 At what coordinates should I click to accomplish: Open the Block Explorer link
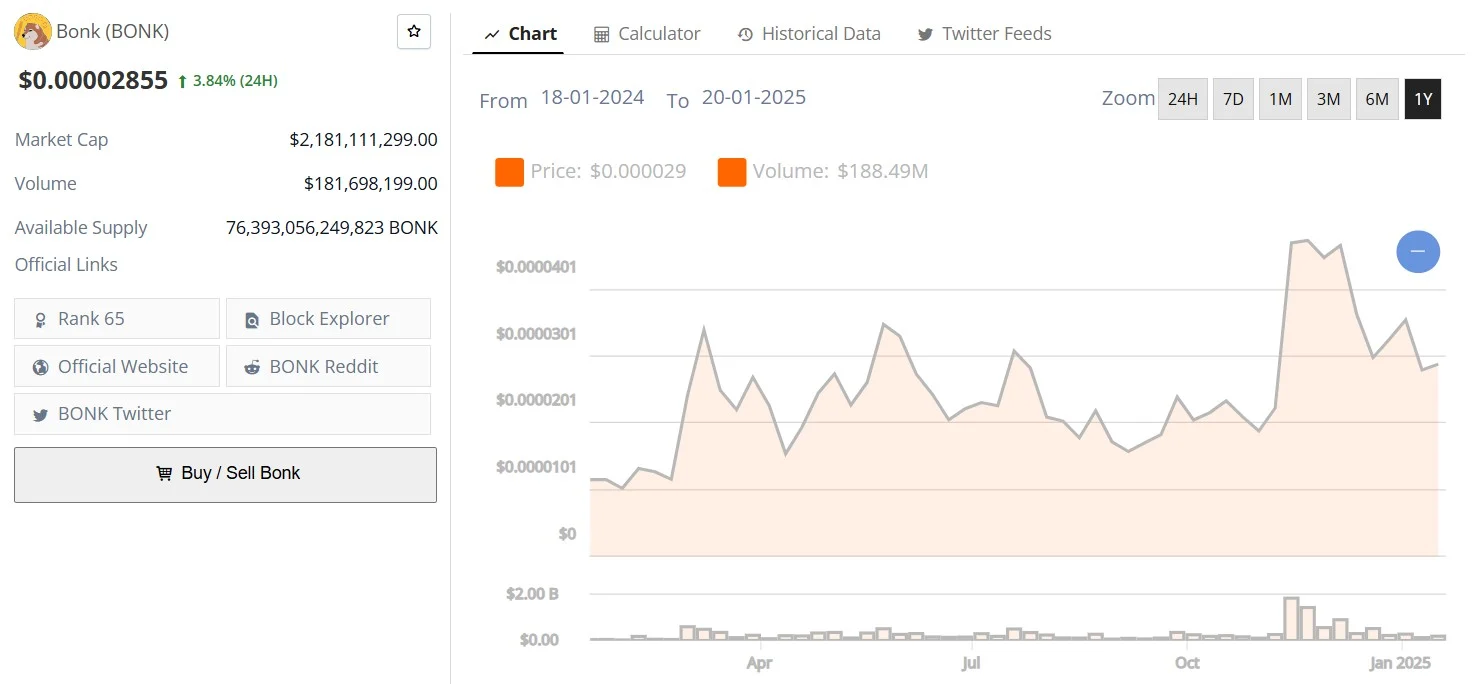(328, 318)
